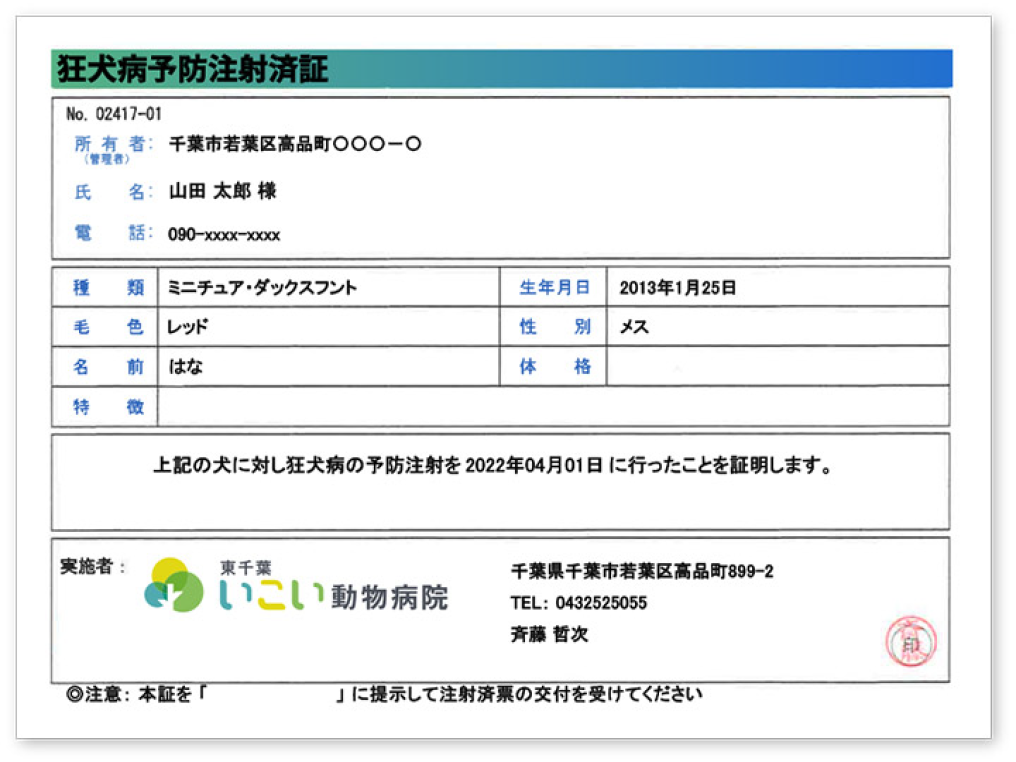1016x762 pixels.
Task: Click the 種類 header cell
Action: (105, 287)
